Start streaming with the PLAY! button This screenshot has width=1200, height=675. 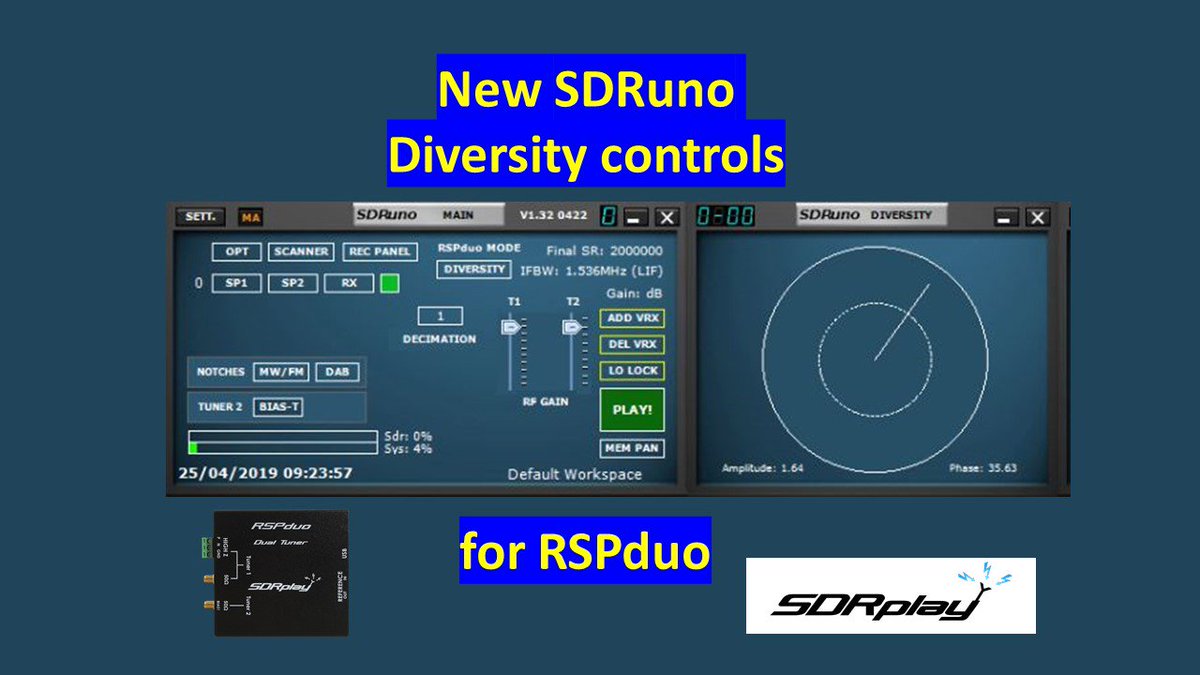click(x=632, y=409)
